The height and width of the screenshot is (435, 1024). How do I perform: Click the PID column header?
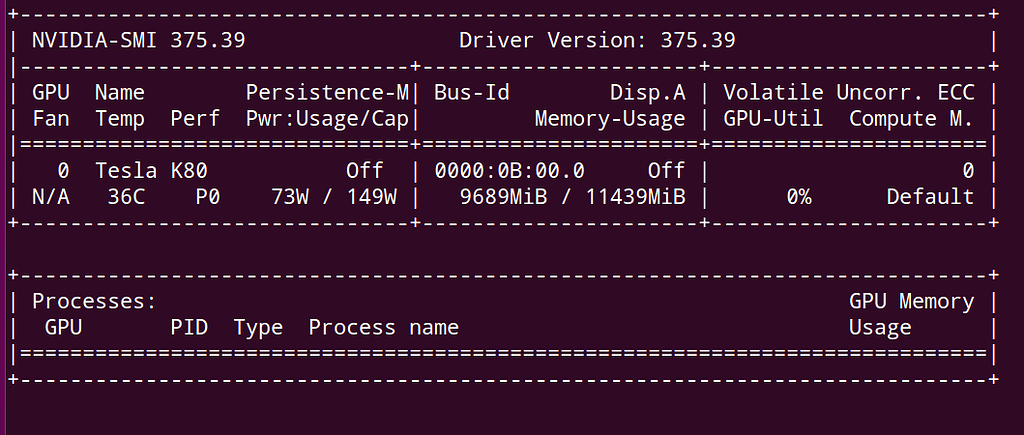tap(189, 327)
